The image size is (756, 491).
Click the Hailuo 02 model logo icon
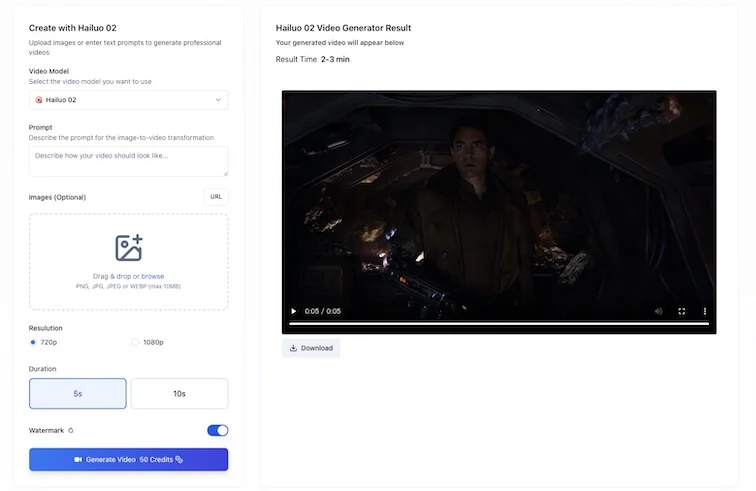click(x=39, y=100)
